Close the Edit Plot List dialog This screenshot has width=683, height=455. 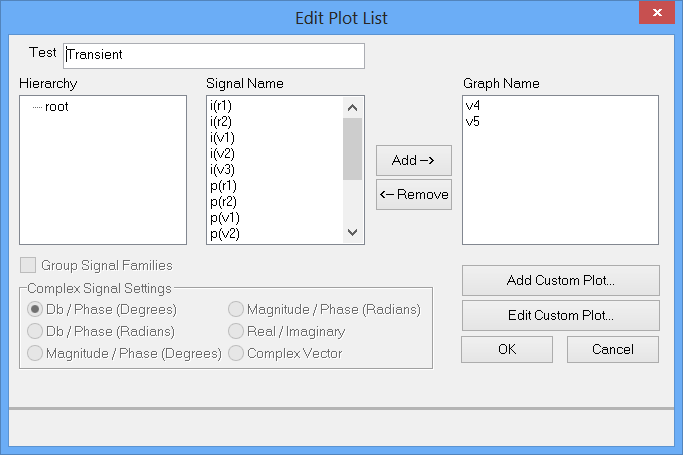[x=657, y=16]
